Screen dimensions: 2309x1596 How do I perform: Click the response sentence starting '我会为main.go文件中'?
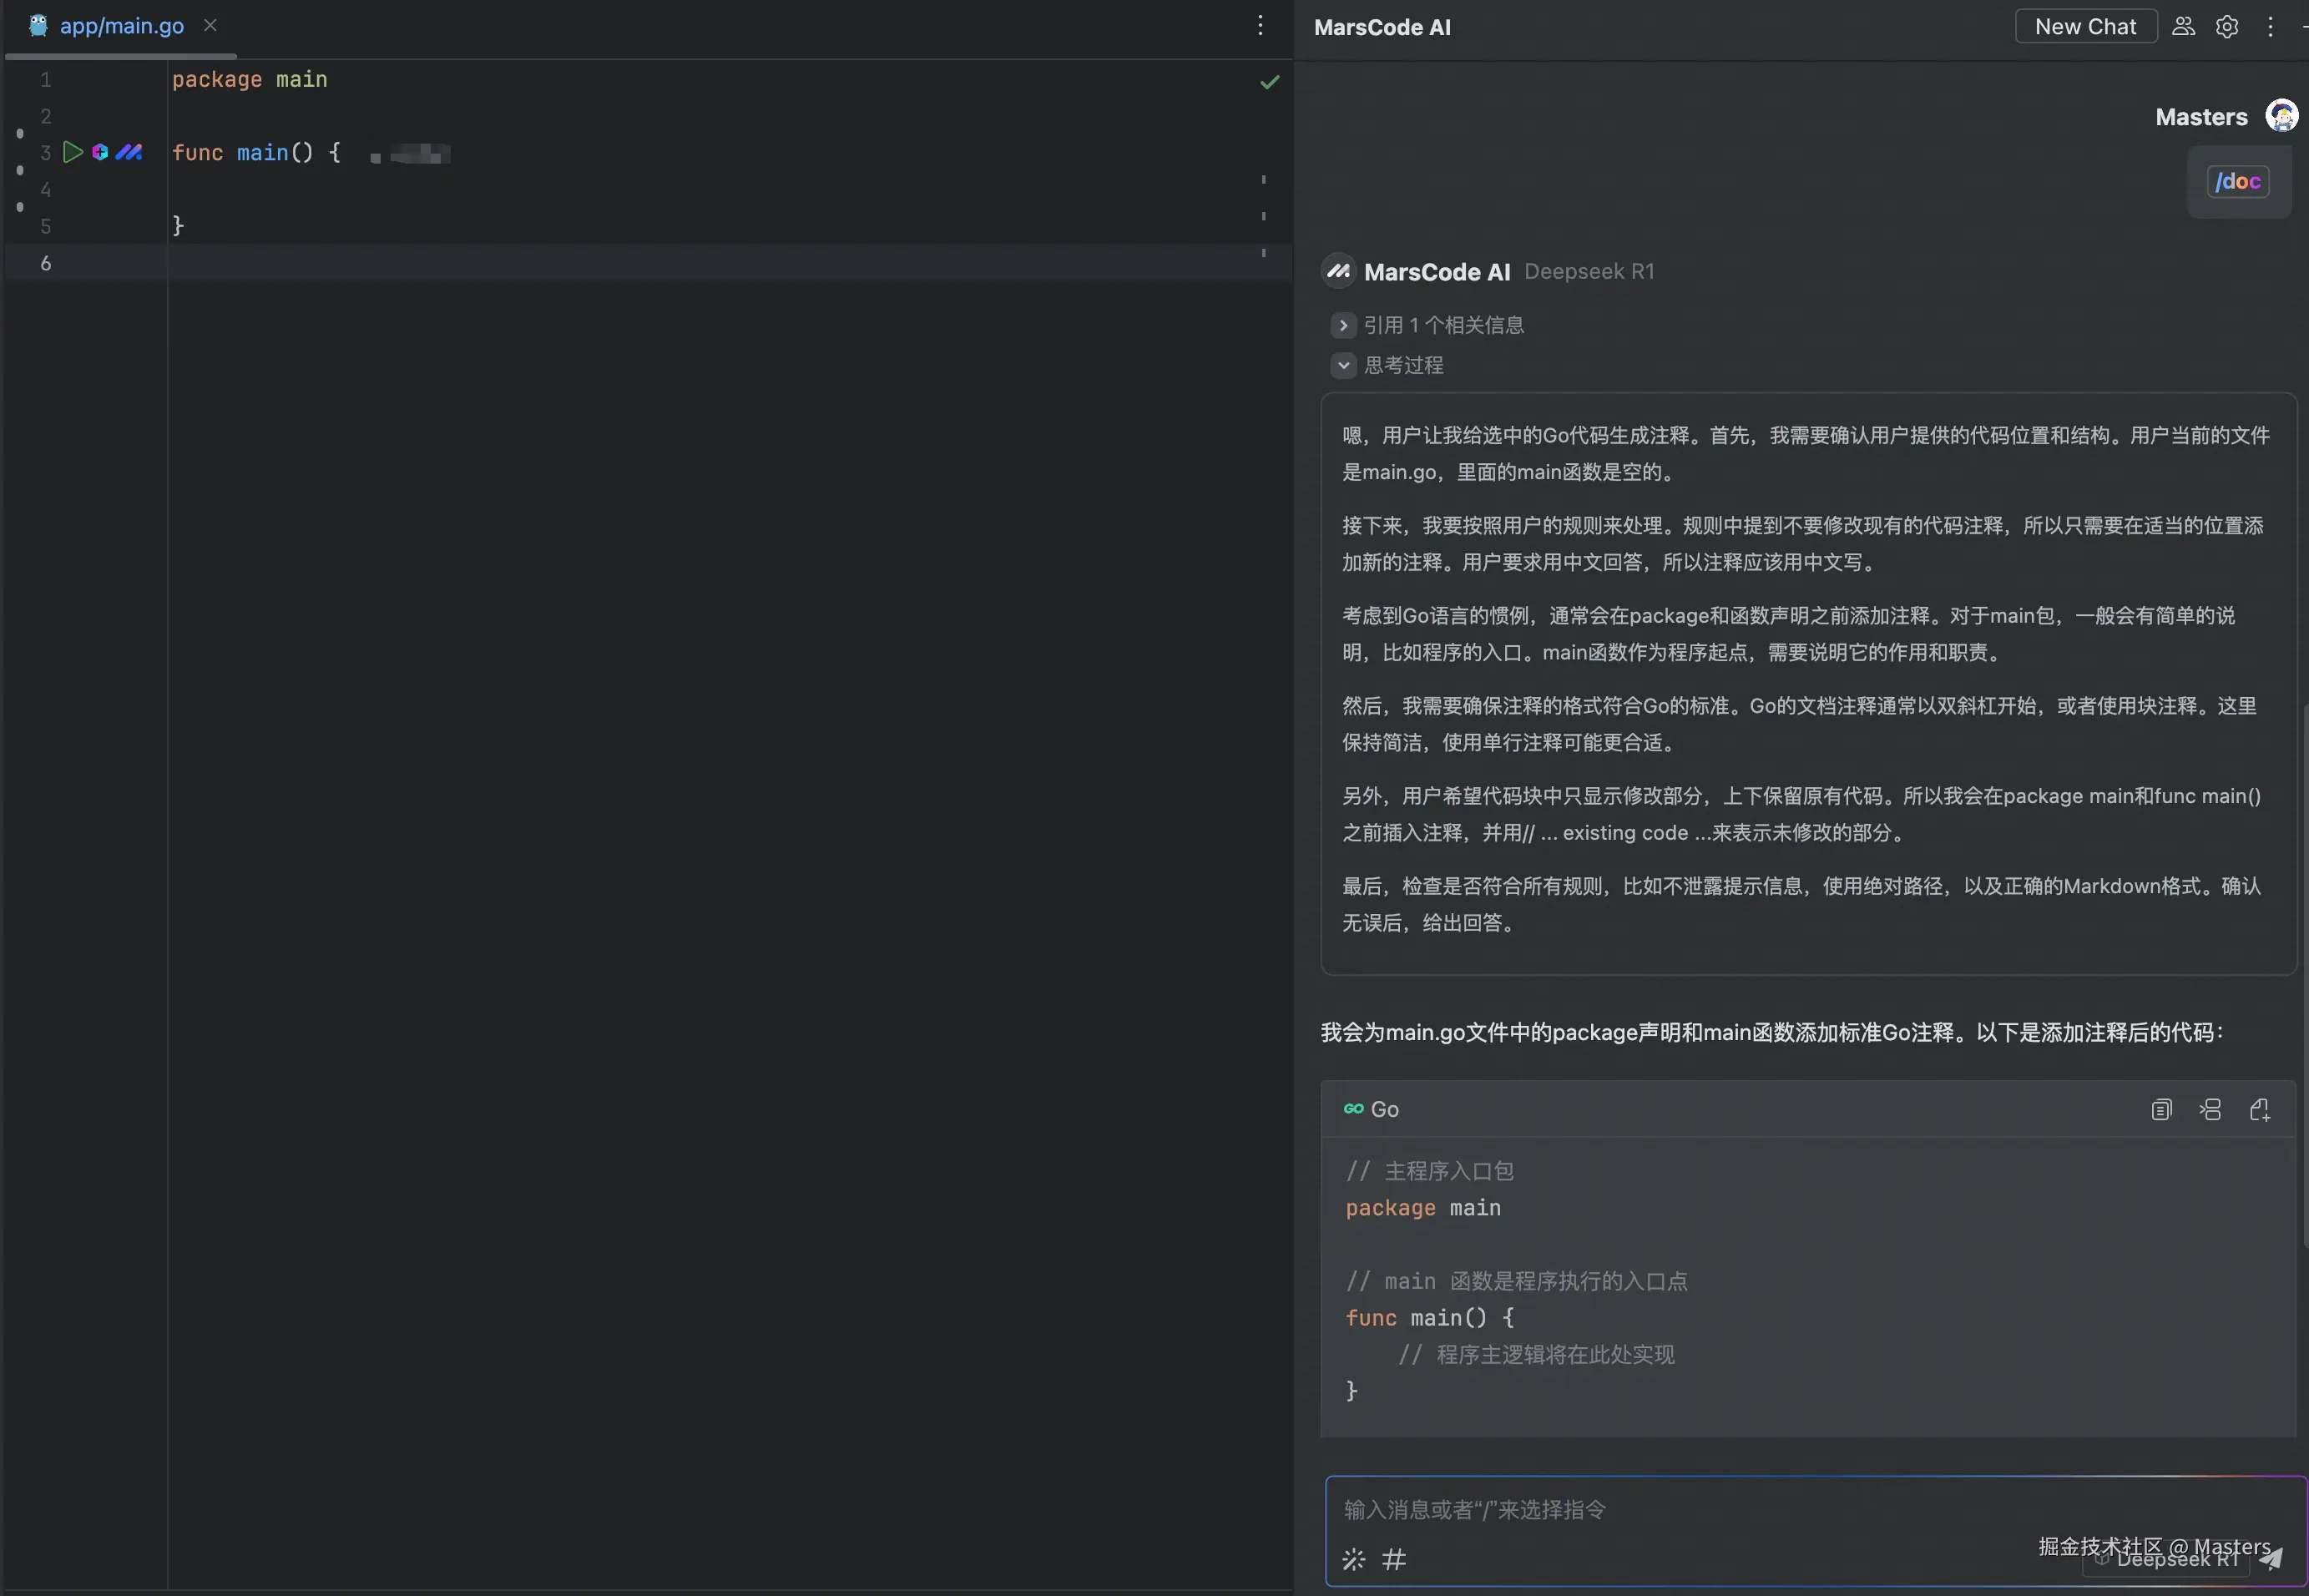(x=1772, y=1032)
